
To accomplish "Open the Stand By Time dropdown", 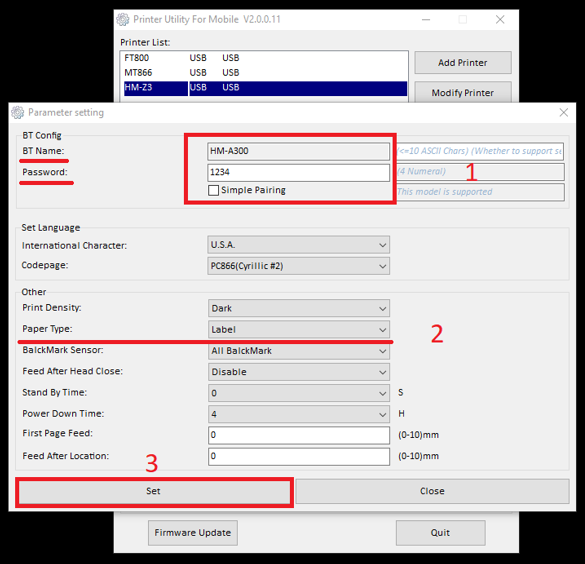I will [298, 393].
